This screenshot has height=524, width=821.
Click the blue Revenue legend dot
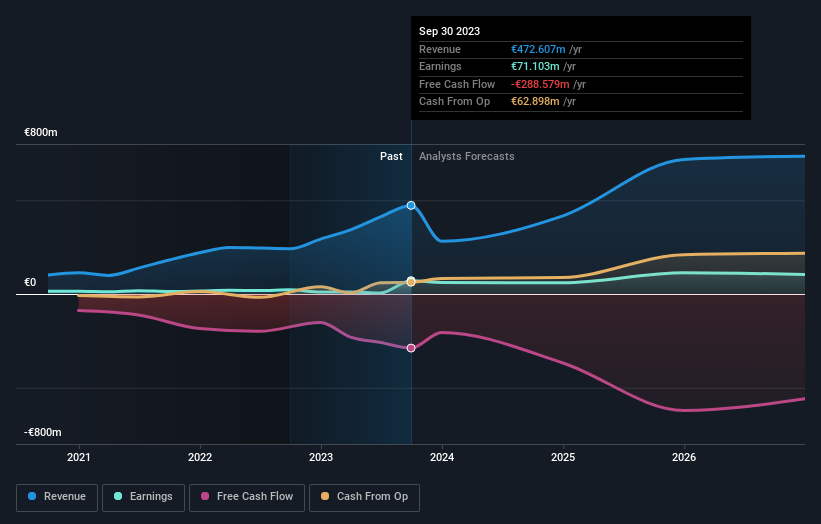point(32,496)
